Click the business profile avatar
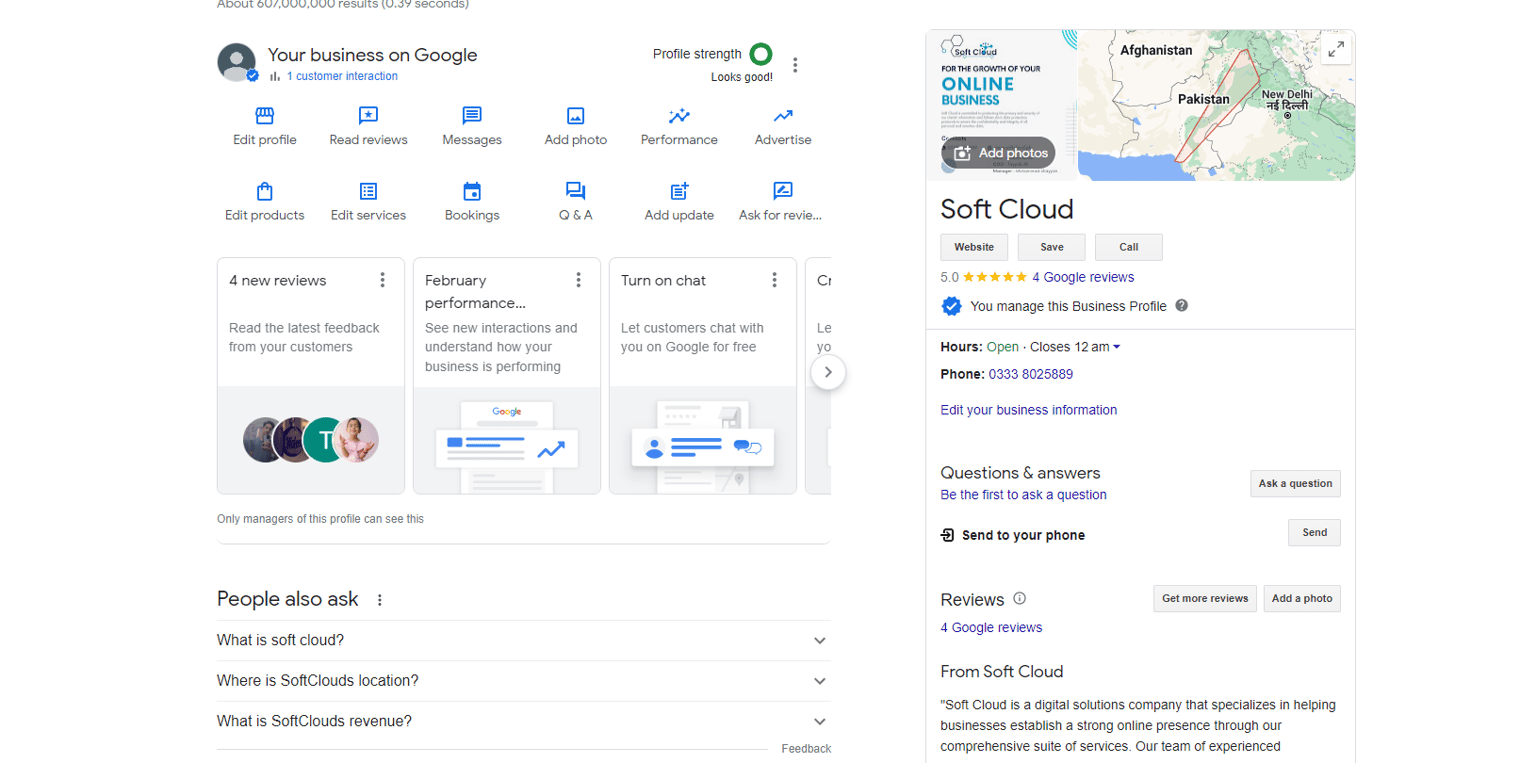This screenshot has height=763, width=1536. point(237,62)
